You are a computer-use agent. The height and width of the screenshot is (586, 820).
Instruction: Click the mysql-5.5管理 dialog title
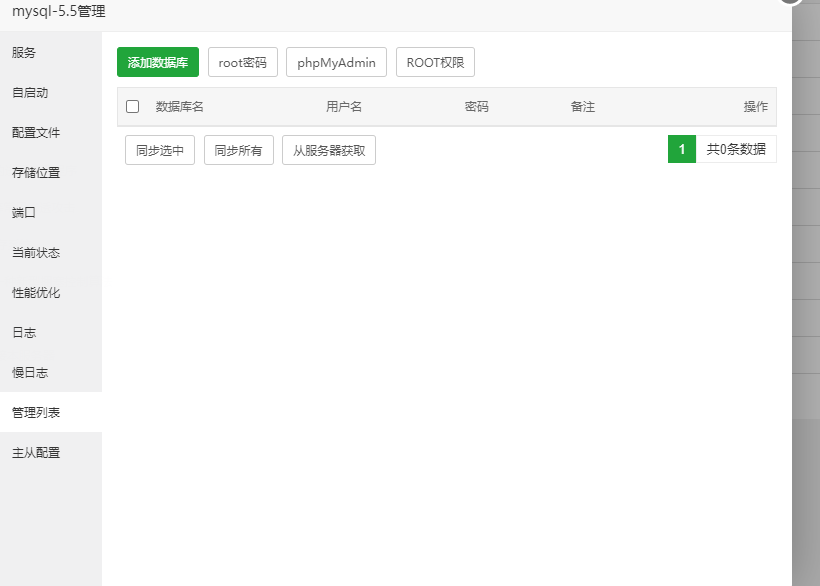pos(59,12)
